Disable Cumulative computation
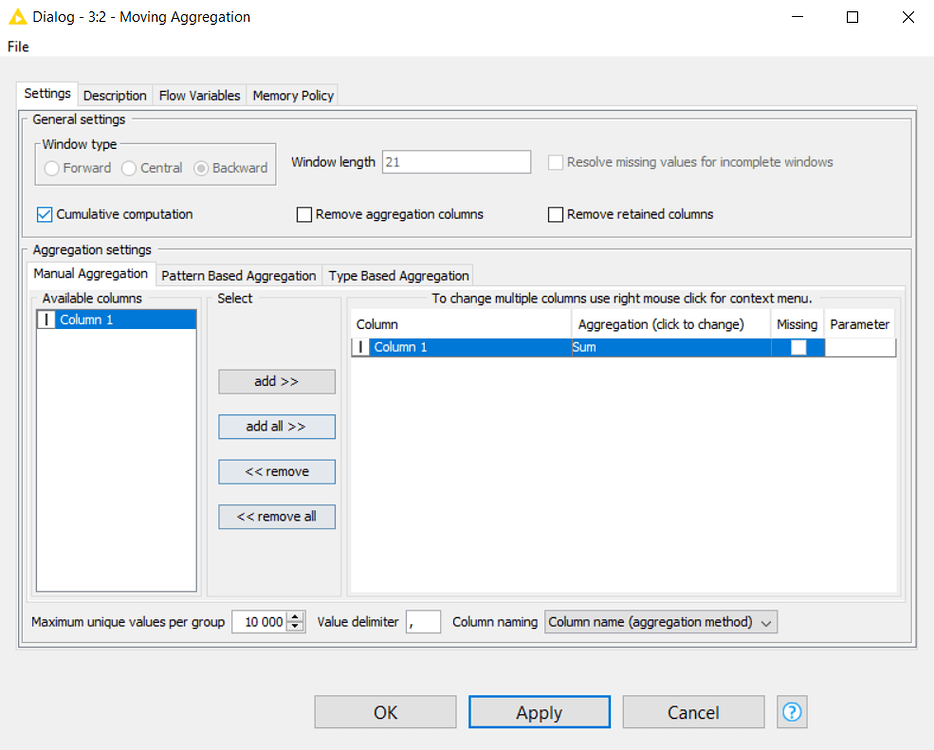 point(43,214)
